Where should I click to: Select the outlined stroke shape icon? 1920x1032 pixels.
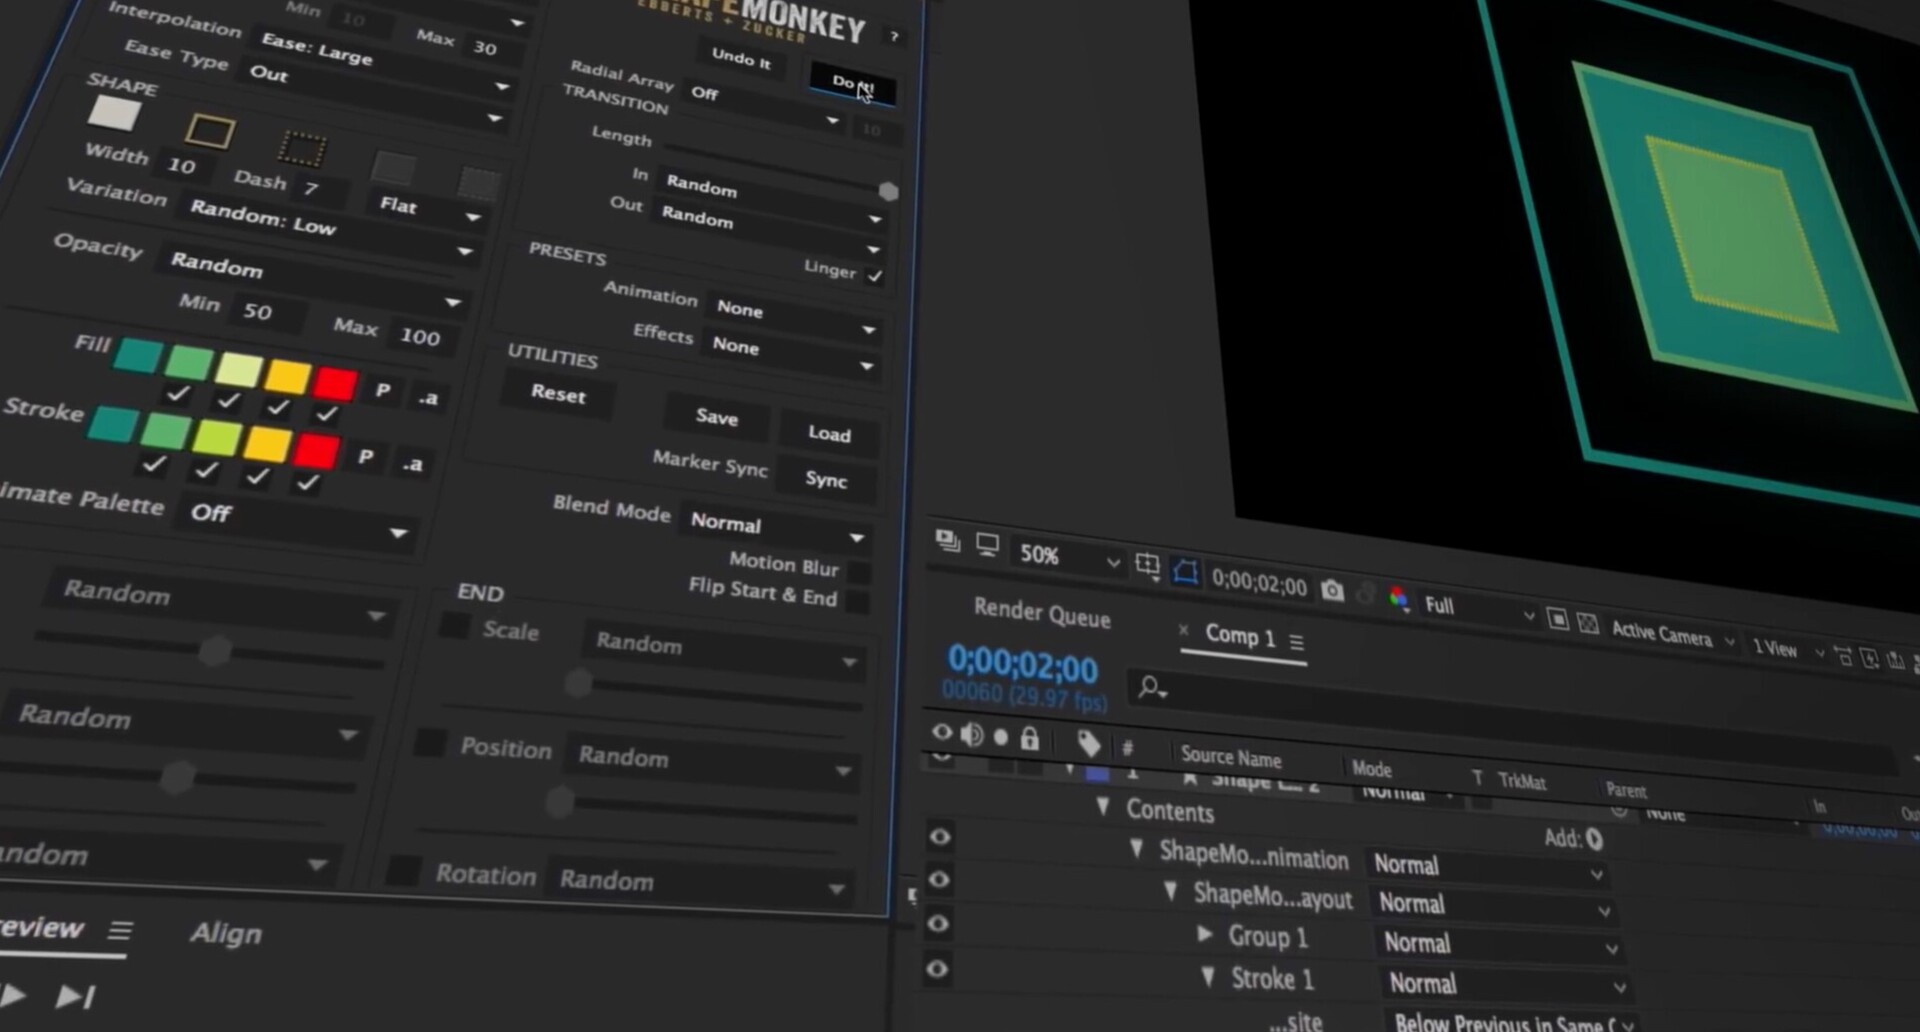click(x=210, y=131)
